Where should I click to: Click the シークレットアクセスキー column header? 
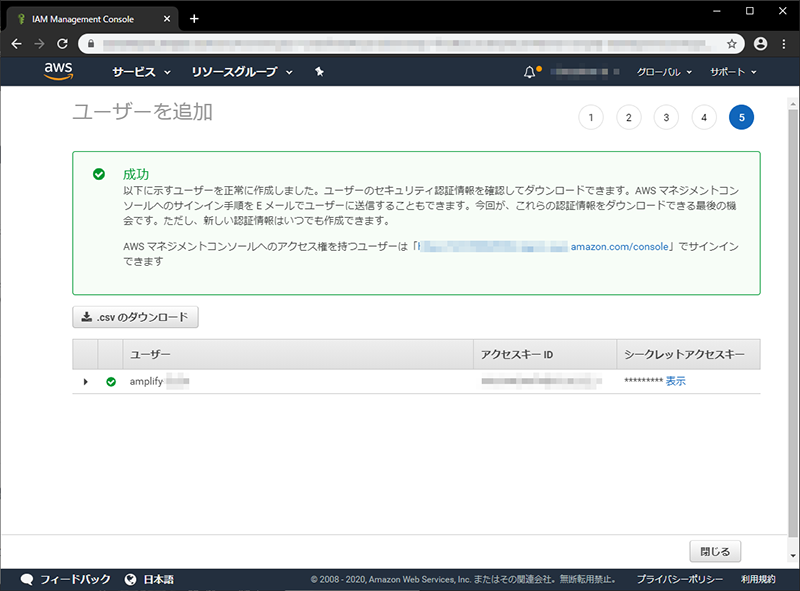point(688,354)
